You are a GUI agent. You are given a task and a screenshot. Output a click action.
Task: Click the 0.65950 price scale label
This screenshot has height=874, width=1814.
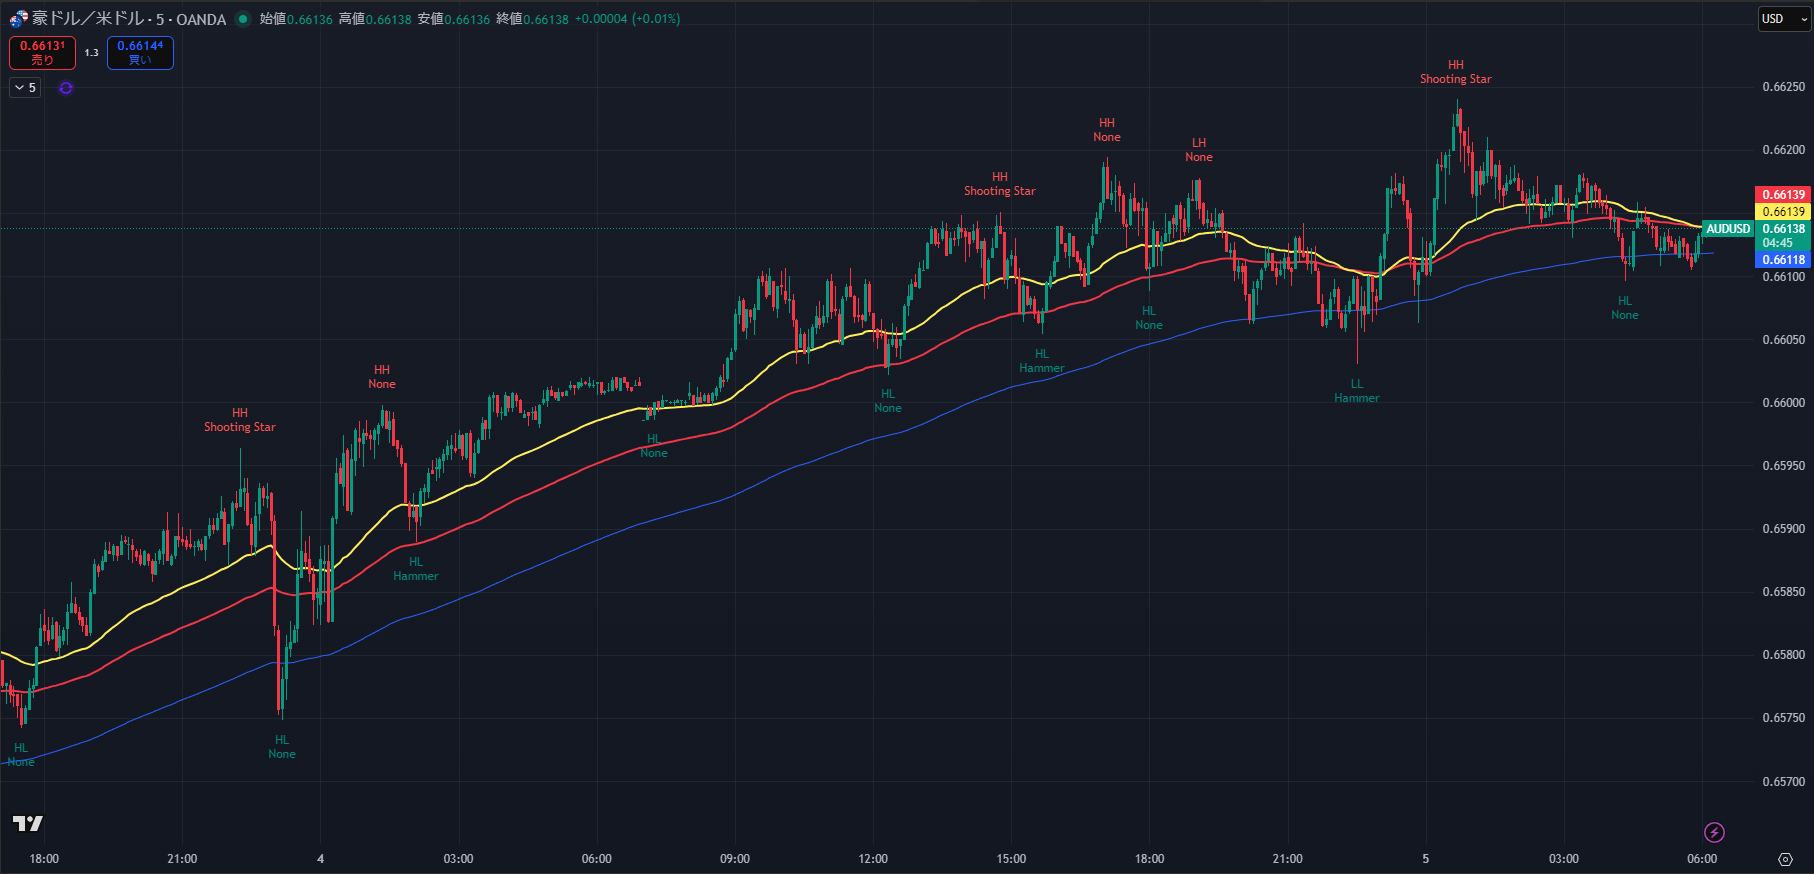point(1783,466)
